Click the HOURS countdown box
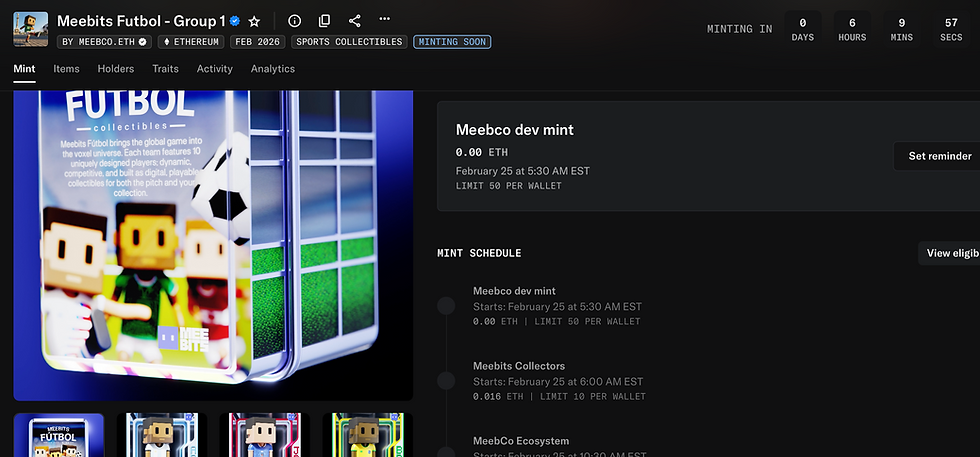980x457 pixels. (x=852, y=29)
